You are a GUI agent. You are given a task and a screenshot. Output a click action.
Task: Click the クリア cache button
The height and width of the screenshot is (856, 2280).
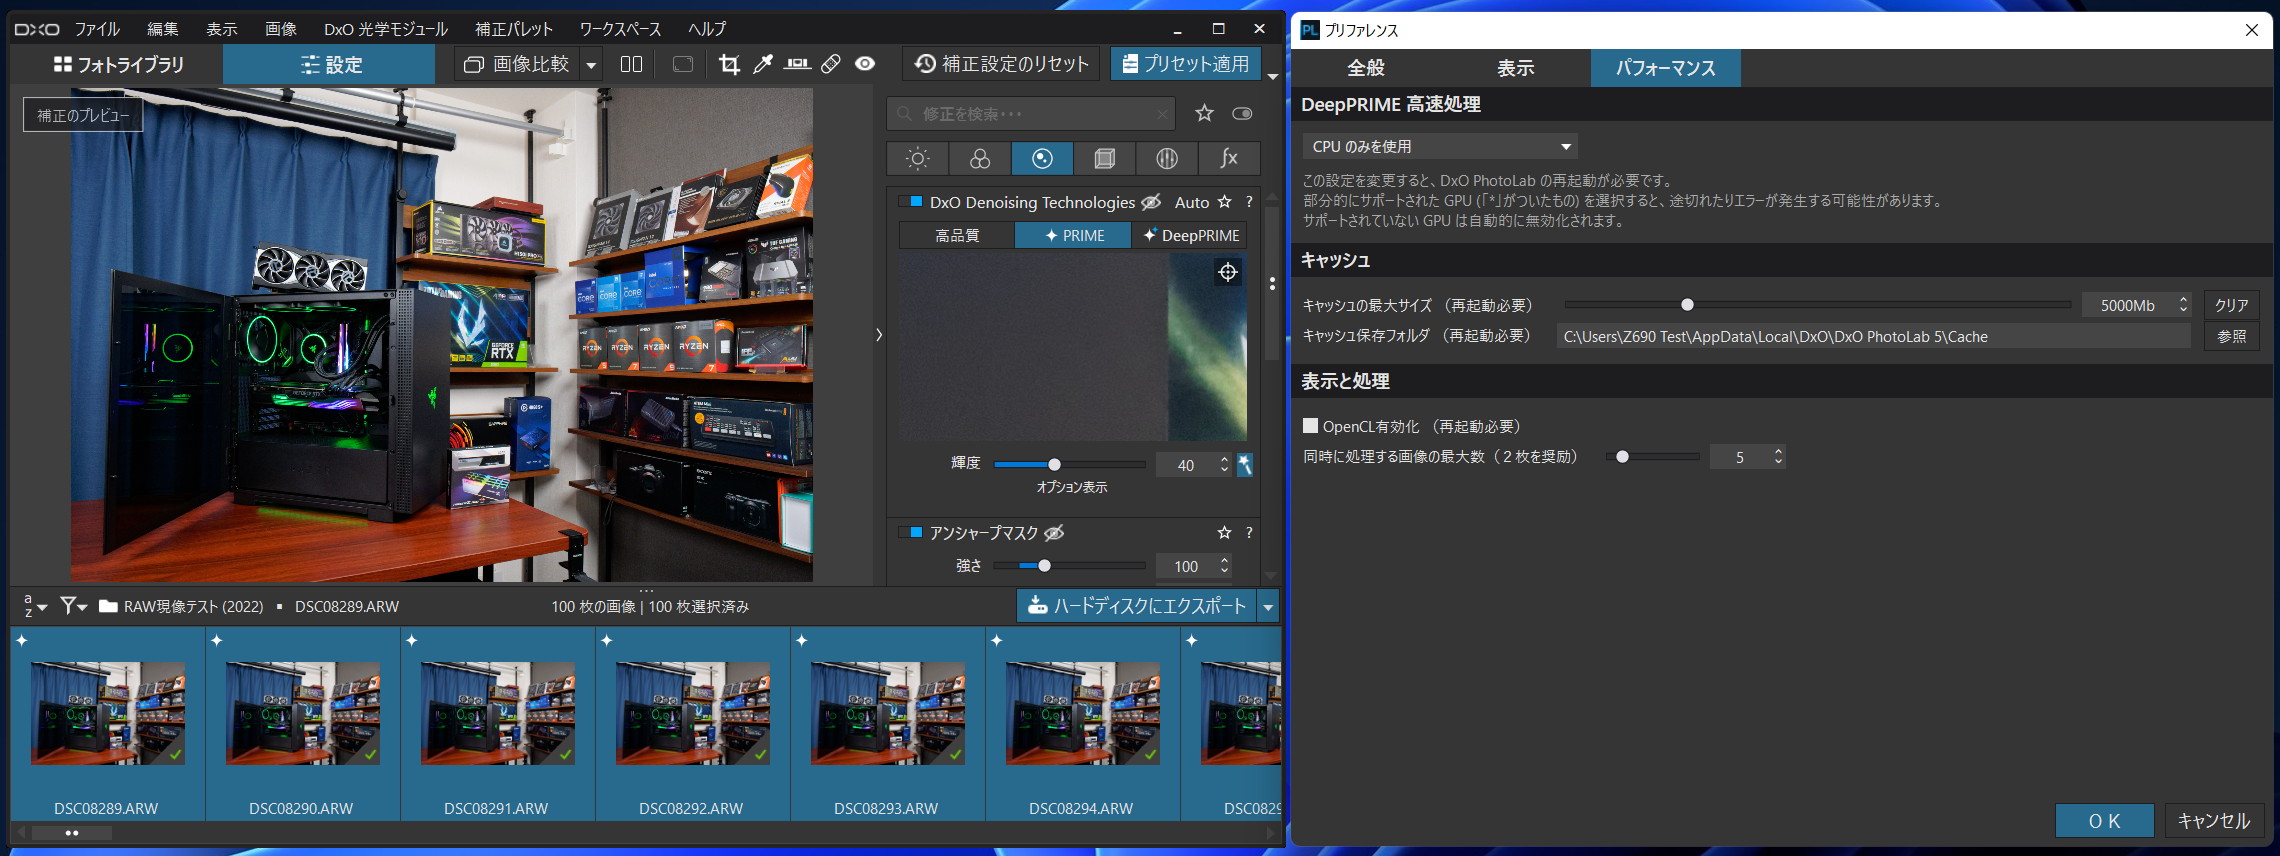pos(2231,305)
